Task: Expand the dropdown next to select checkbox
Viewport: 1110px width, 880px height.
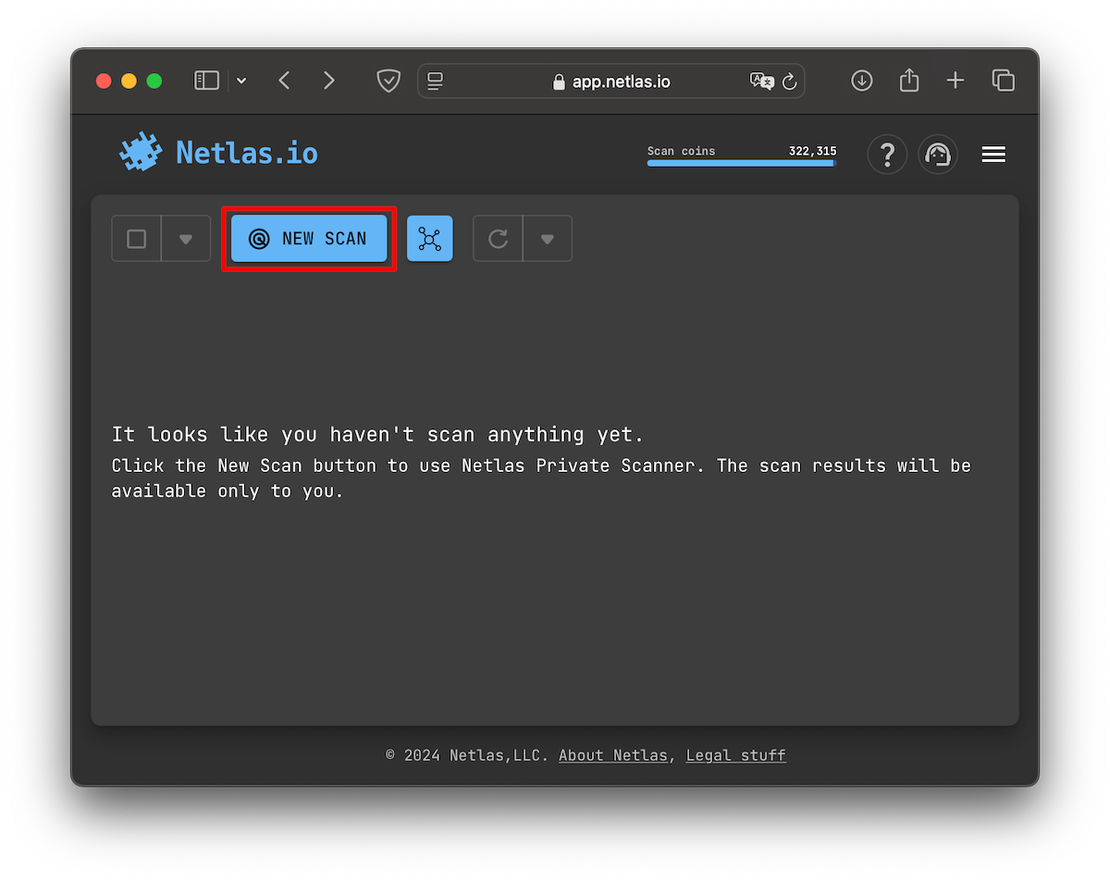Action: tap(185, 239)
